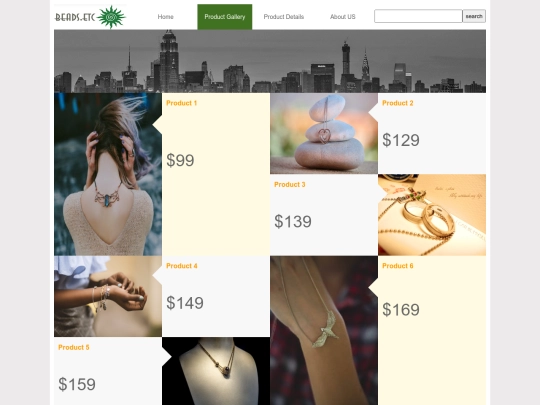
Task: Click the Product 1 title link
Action: pyautogui.click(x=181, y=103)
